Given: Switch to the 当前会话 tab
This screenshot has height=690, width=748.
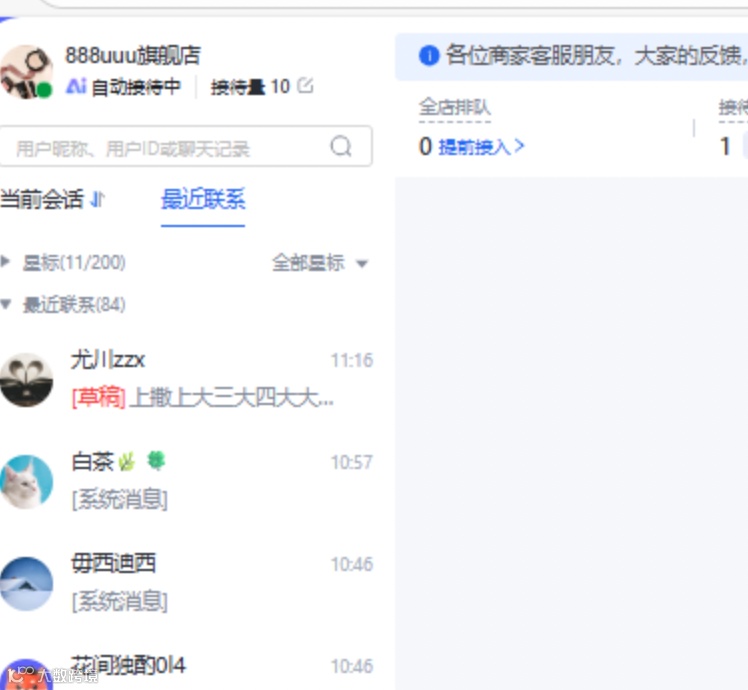Looking at the screenshot, I should tap(42, 199).
